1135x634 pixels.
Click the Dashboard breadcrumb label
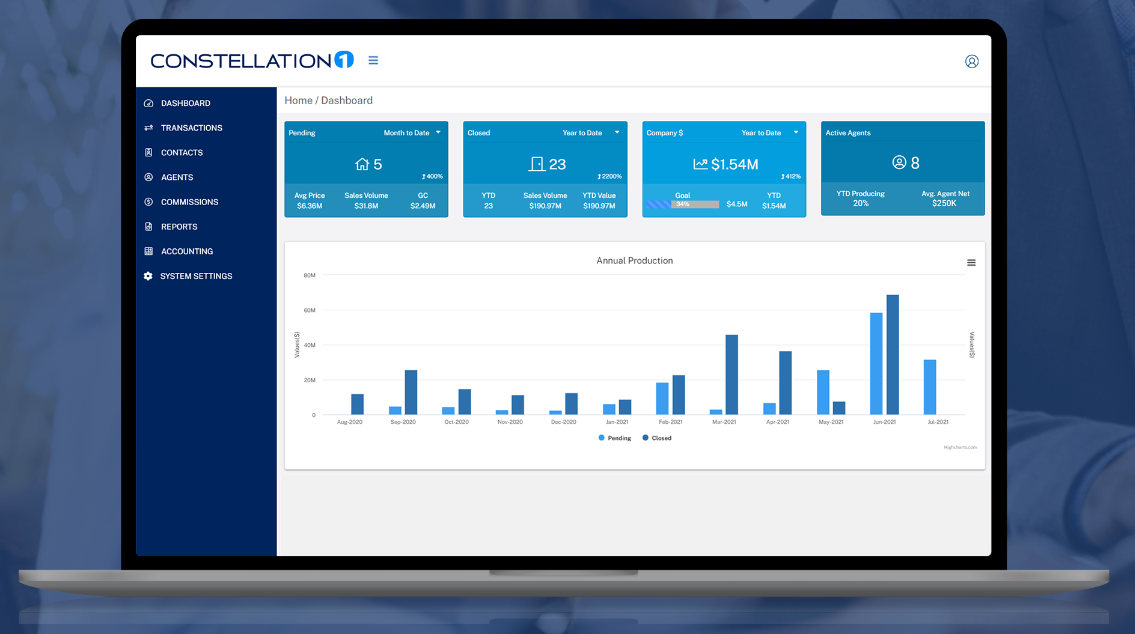[346, 100]
